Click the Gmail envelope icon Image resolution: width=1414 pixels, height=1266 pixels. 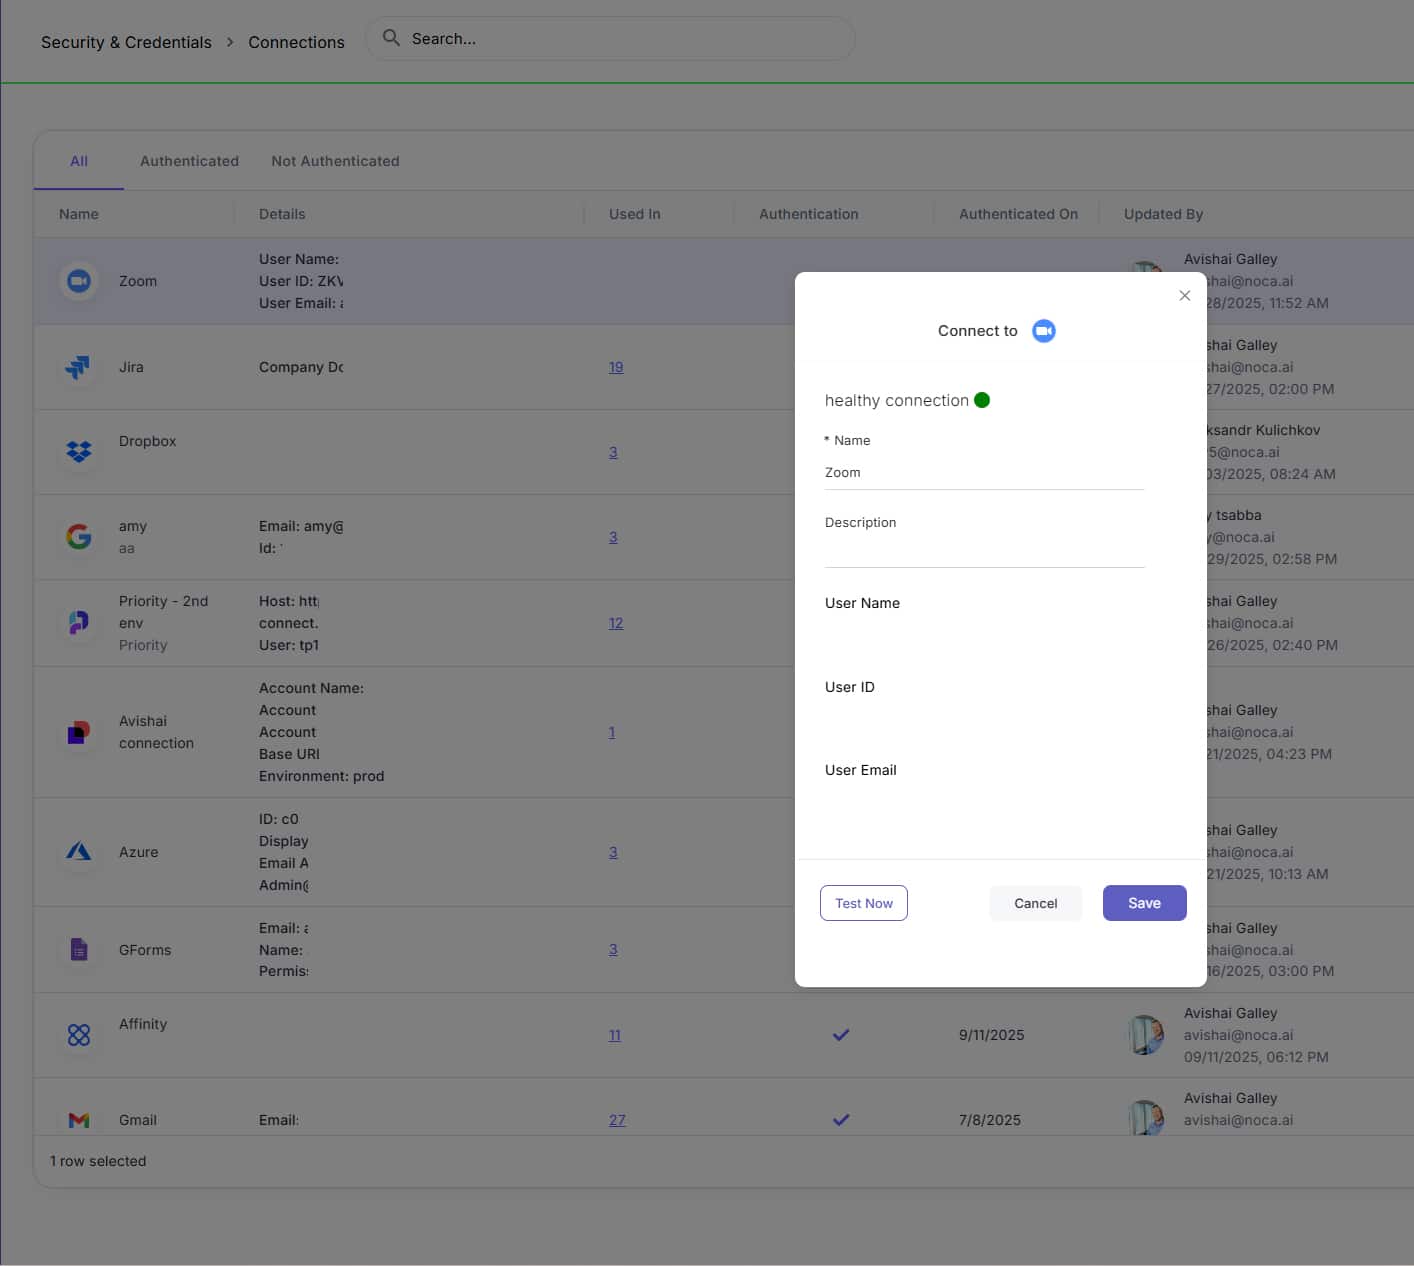pyautogui.click(x=78, y=1120)
